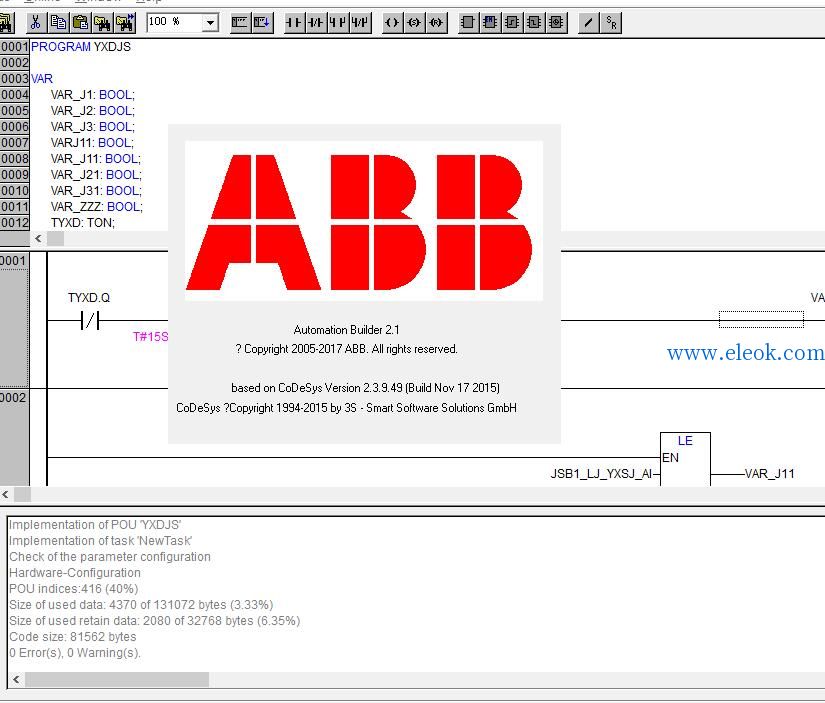Image resolution: width=825 pixels, height=703 pixels.
Task: Select declaration 'VAR_J21: BOOL;'
Action: tap(96, 175)
